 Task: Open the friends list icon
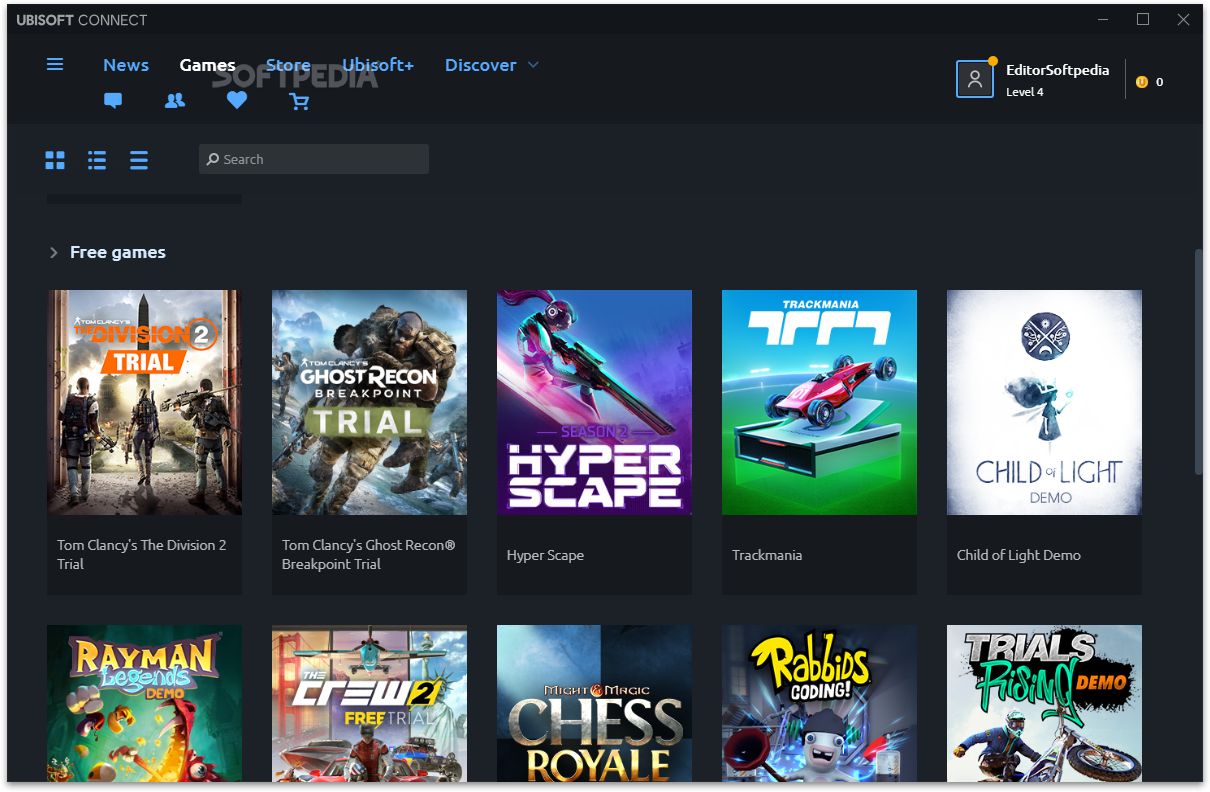[175, 101]
